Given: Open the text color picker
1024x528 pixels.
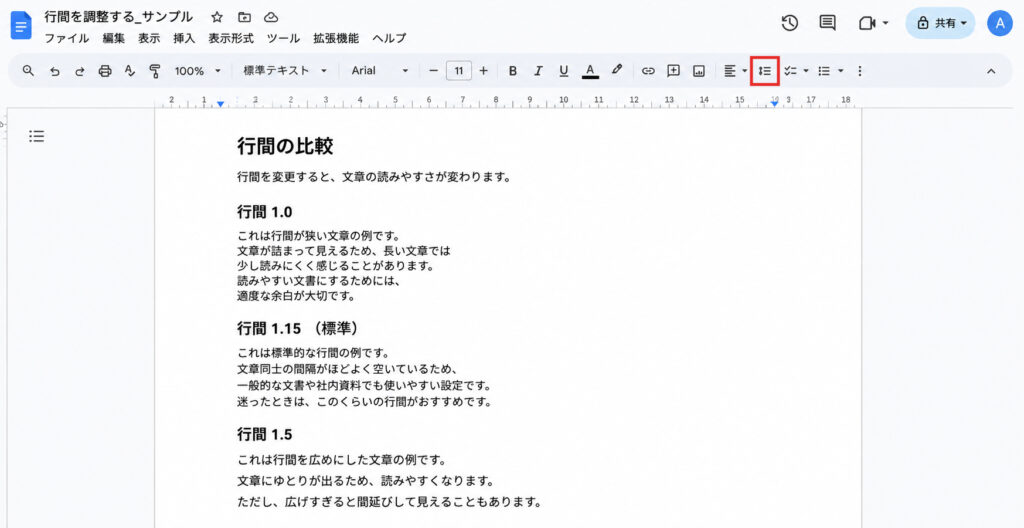Looking at the screenshot, I should 590,71.
